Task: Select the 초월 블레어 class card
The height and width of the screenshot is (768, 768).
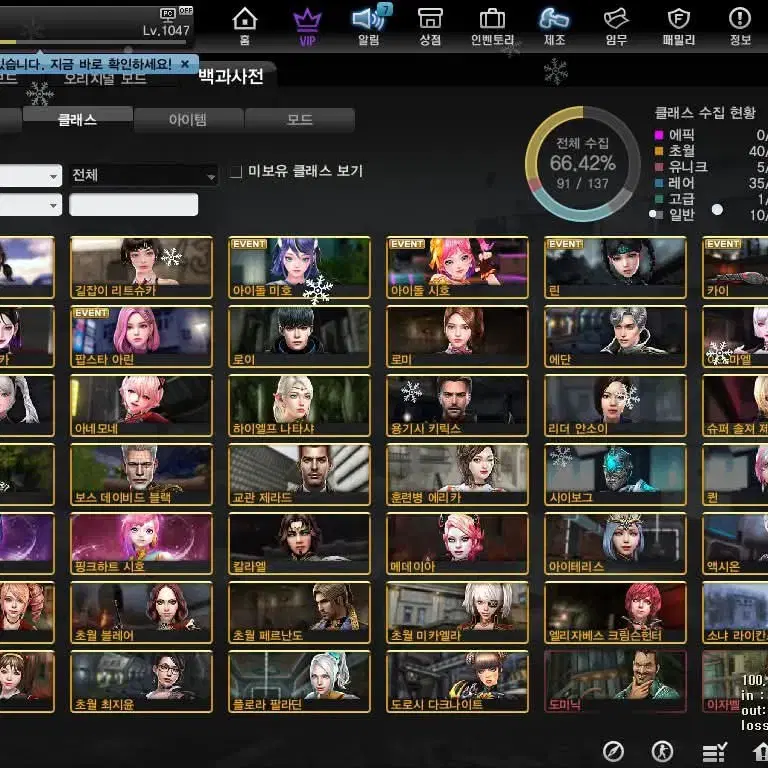Action: coord(142,613)
